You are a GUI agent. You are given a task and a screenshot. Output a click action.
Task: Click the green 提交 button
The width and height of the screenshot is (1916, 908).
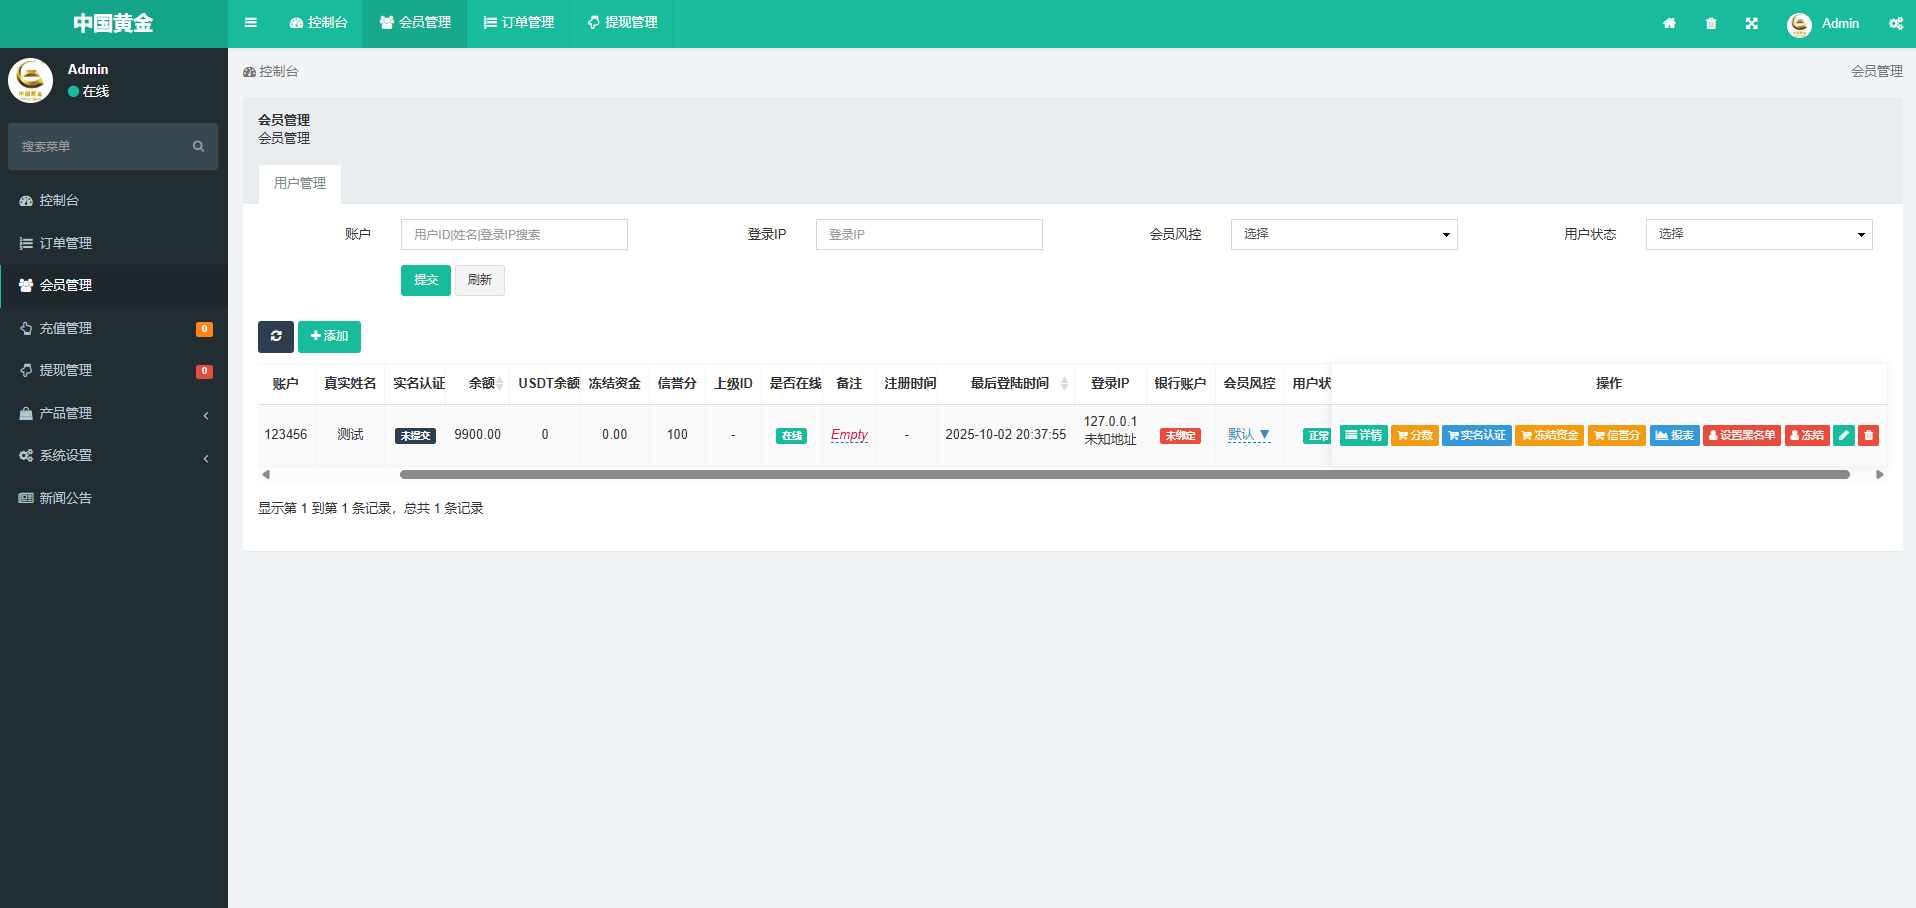(x=426, y=281)
